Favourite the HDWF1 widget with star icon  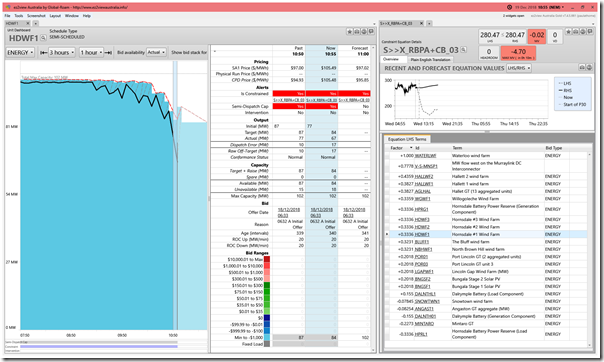[350, 32]
